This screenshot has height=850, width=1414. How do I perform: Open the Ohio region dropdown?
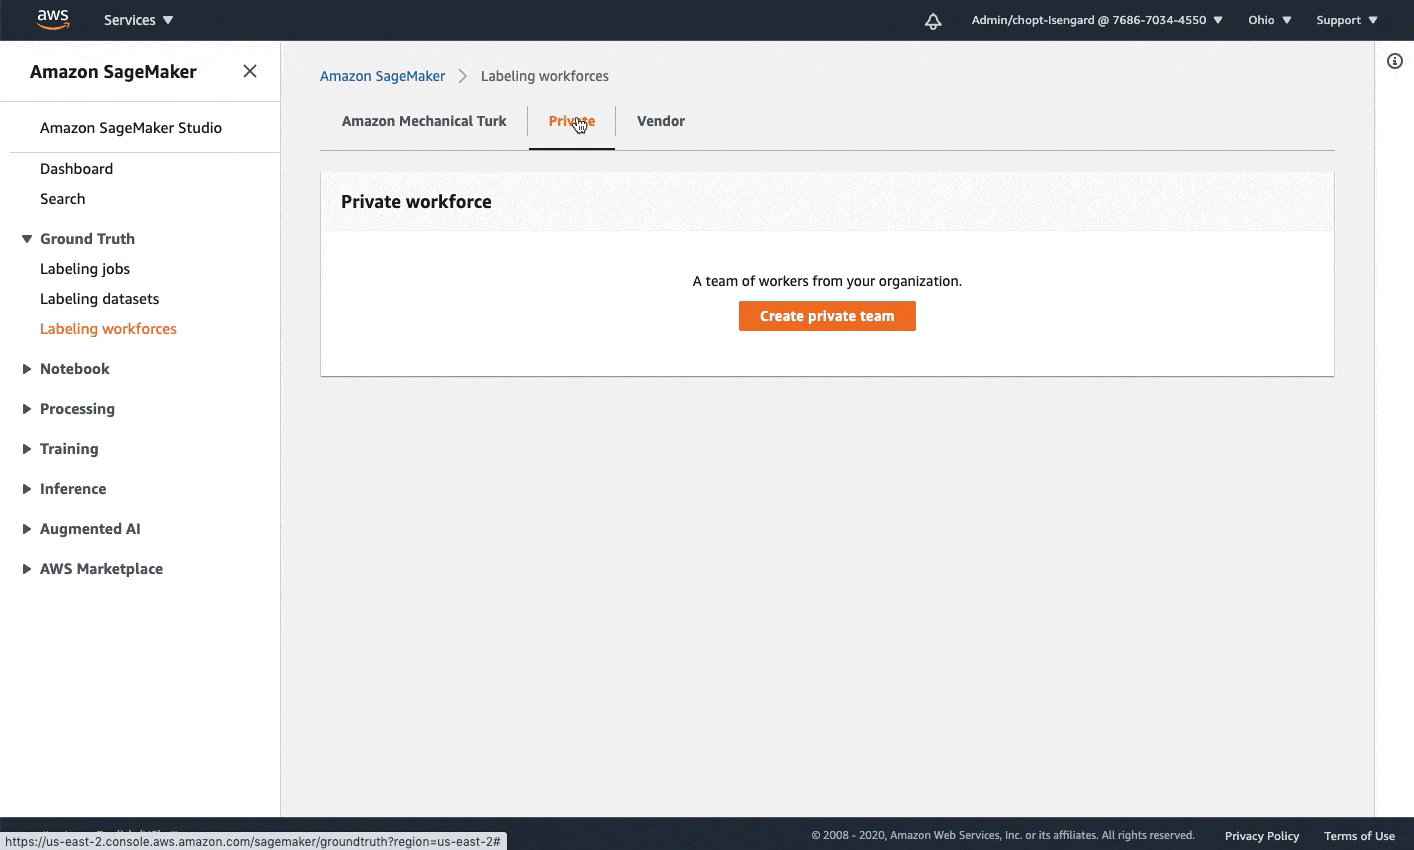pos(1270,20)
